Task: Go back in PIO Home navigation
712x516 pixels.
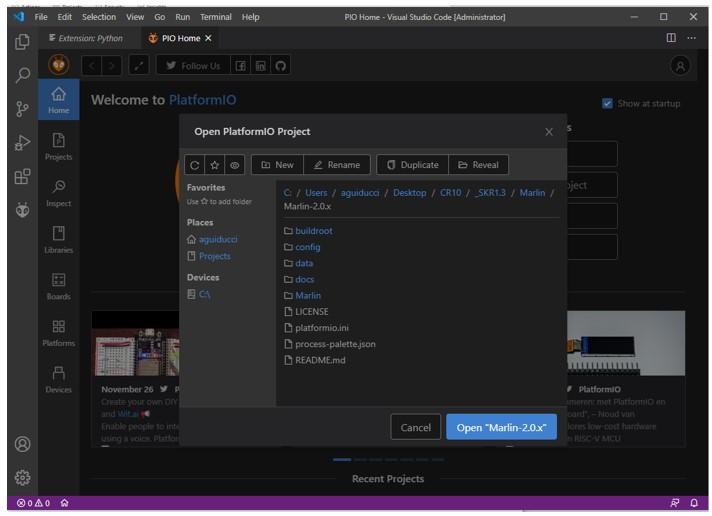Action: (92, 66)
